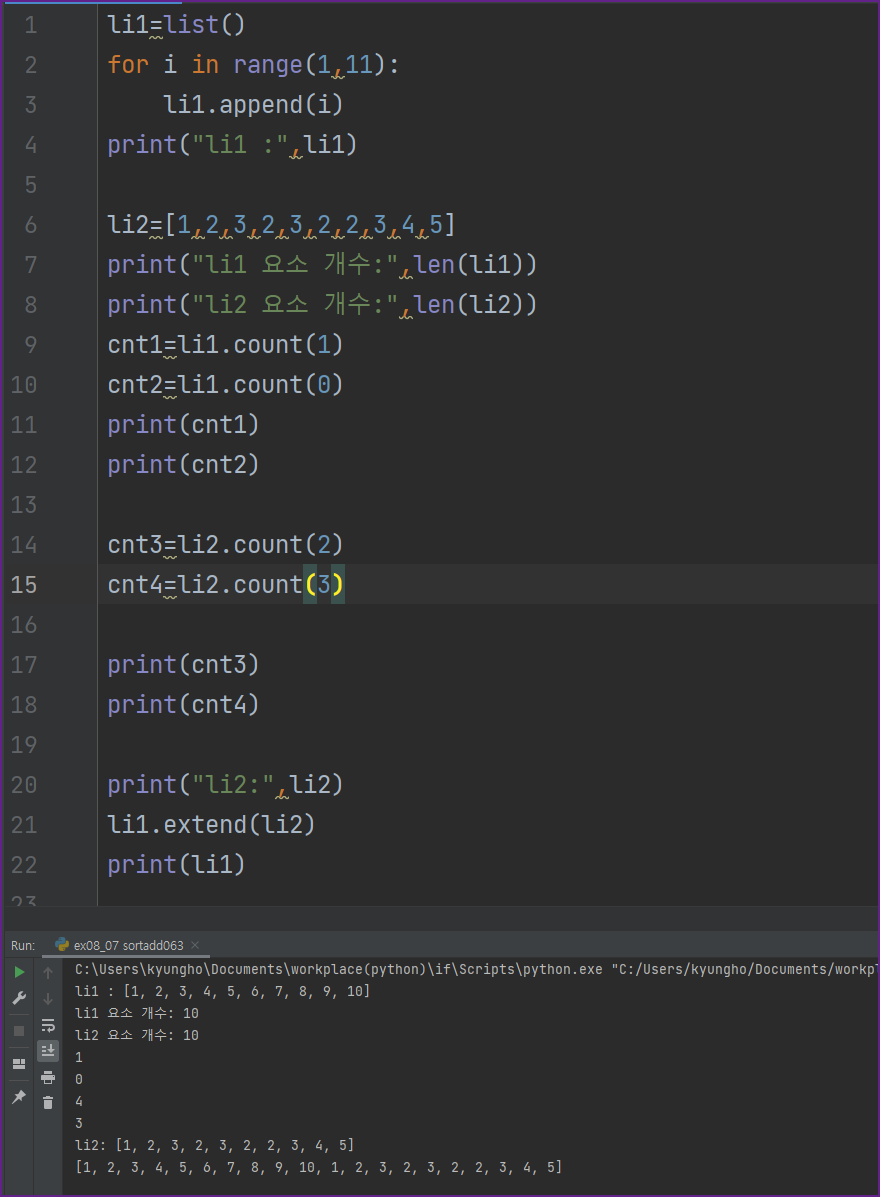Click line number 6 in the gutter

coord(31,225)
